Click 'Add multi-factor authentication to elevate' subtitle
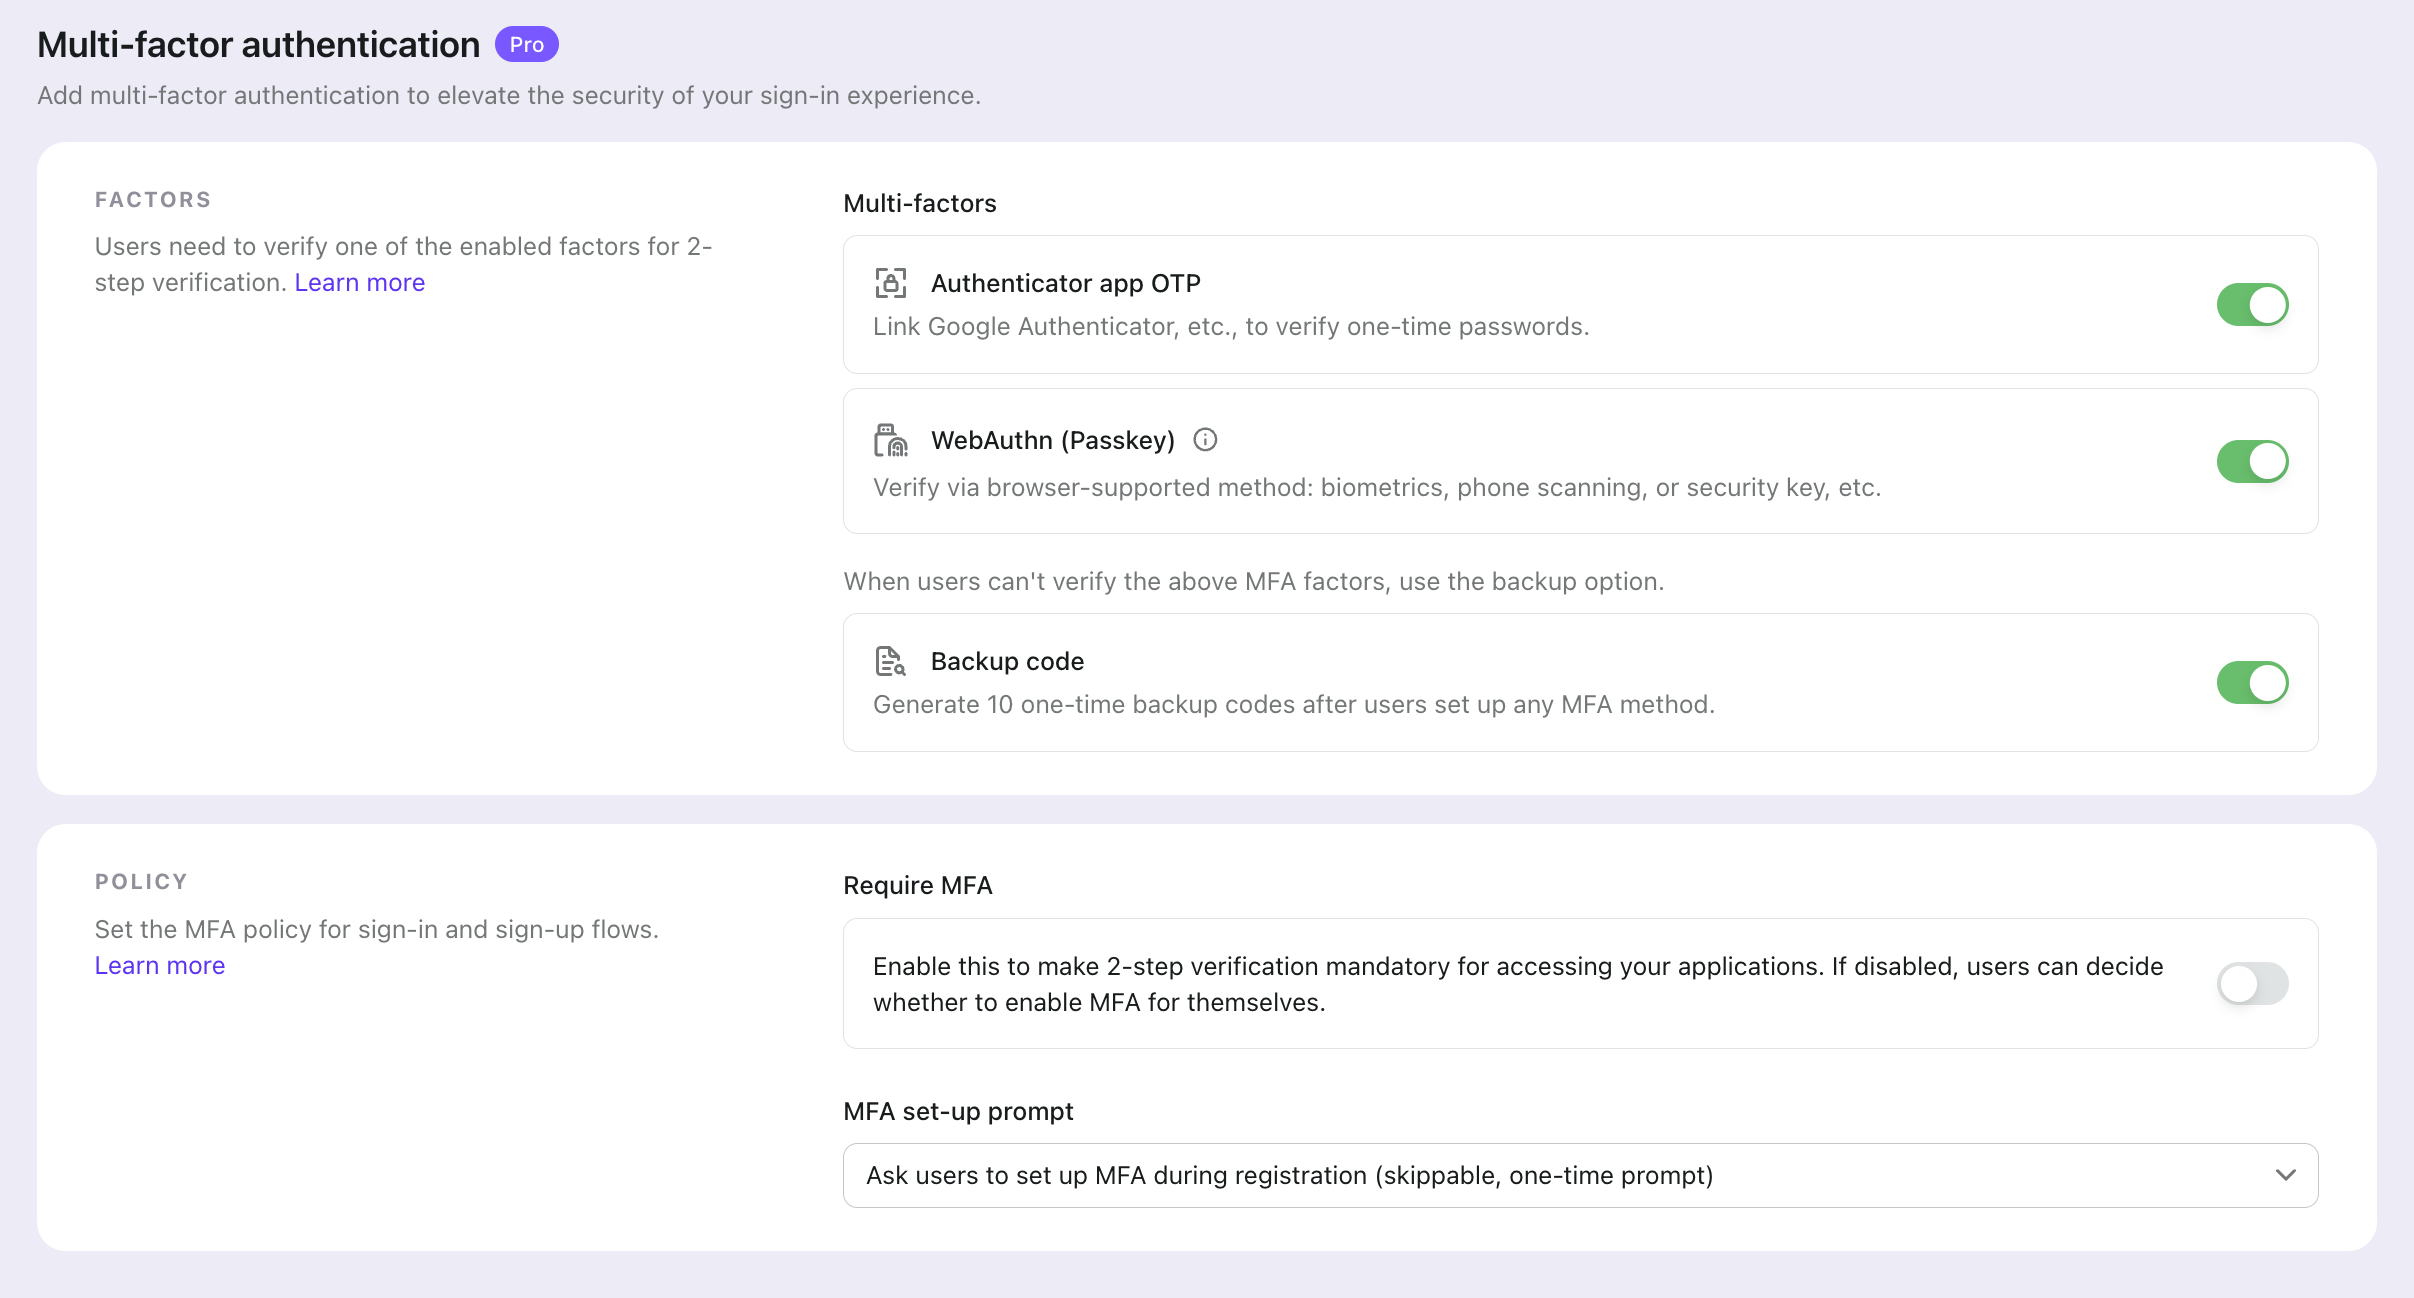2414x1298 pixels. (x=509, y=96)
